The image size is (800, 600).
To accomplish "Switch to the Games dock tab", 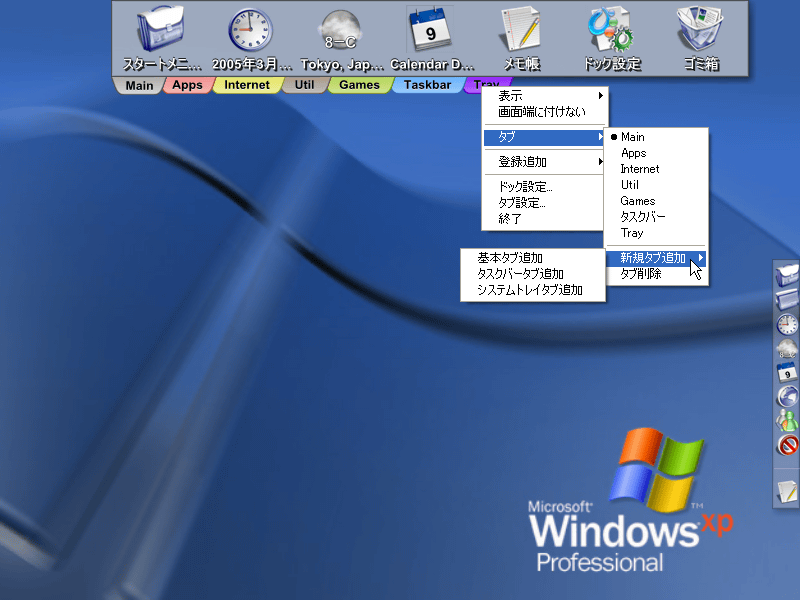I will 359,85.
